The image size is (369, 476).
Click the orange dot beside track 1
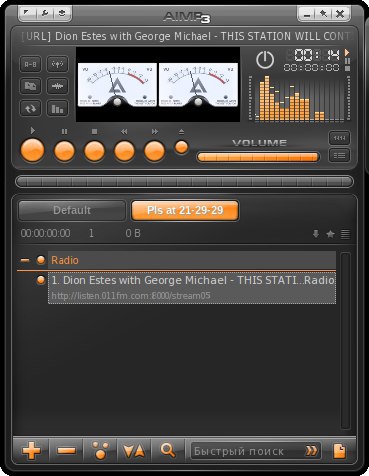41,280
